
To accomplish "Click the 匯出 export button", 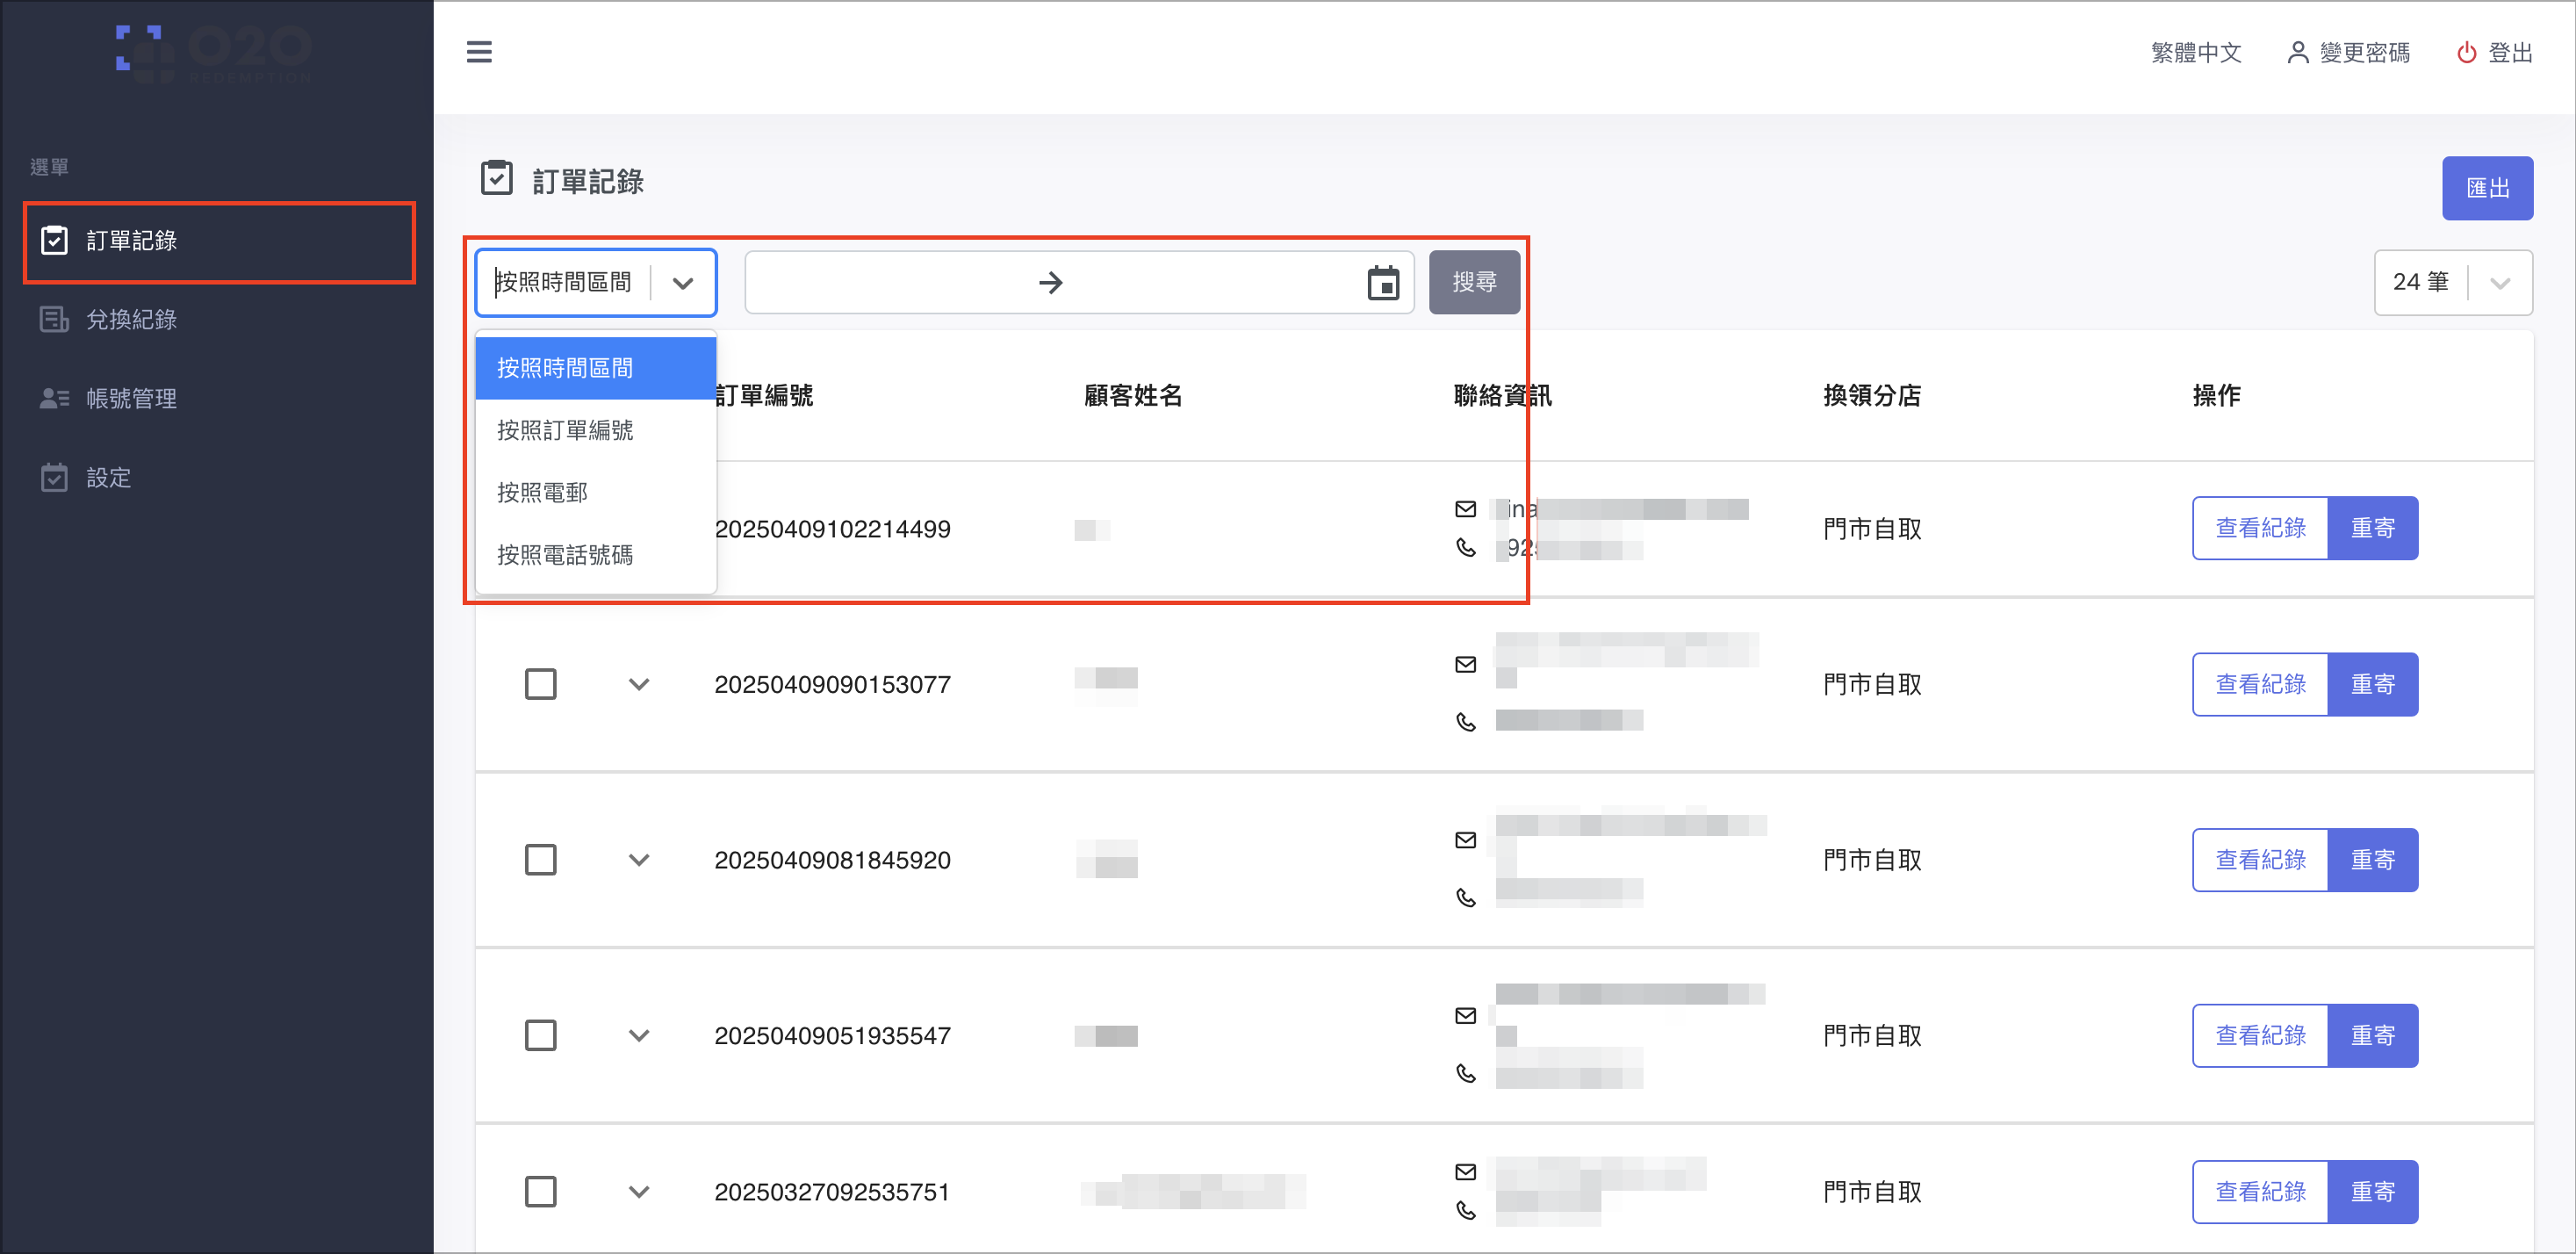I will [2487, 188].
